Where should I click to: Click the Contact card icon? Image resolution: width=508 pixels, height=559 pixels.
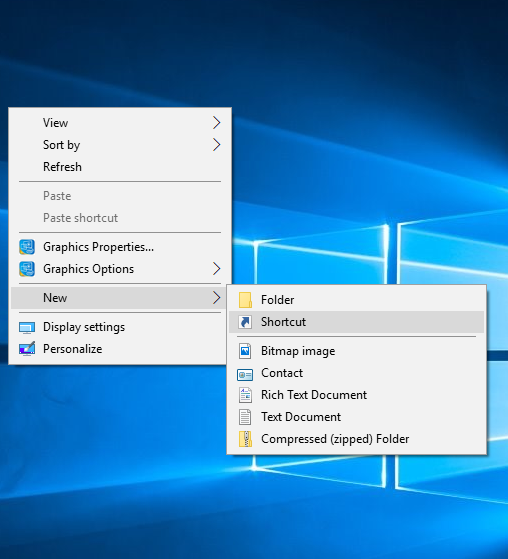click(245, 374)
